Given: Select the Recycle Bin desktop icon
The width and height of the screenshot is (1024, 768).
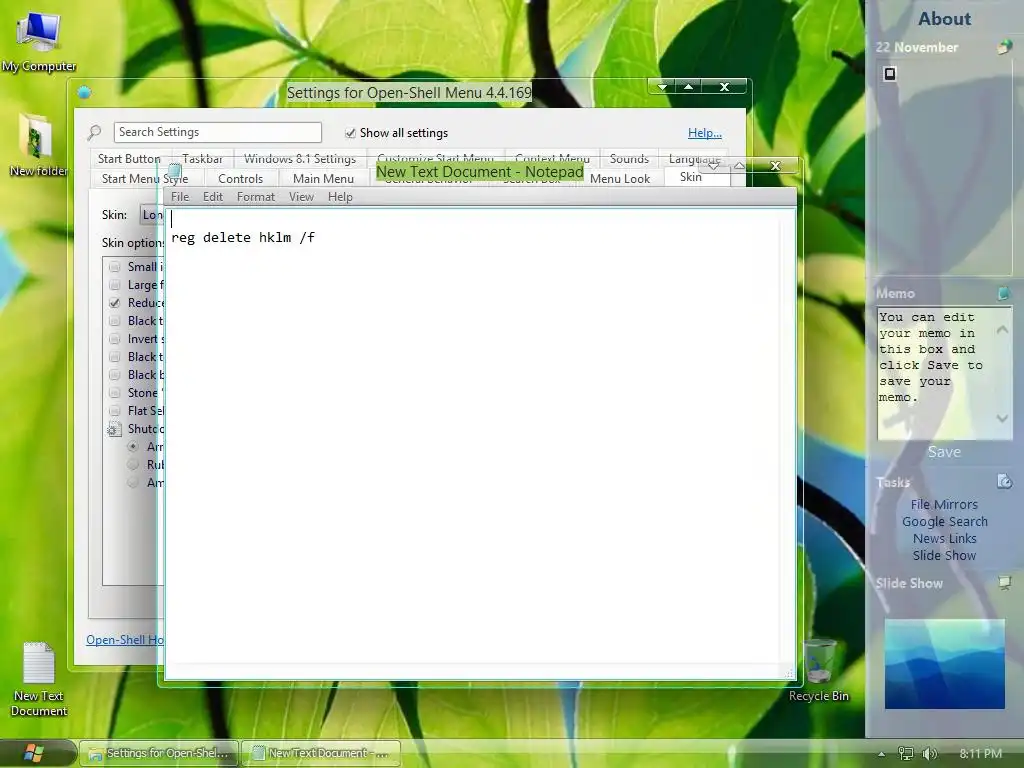Looking at the screenshot, I should 818,669.
